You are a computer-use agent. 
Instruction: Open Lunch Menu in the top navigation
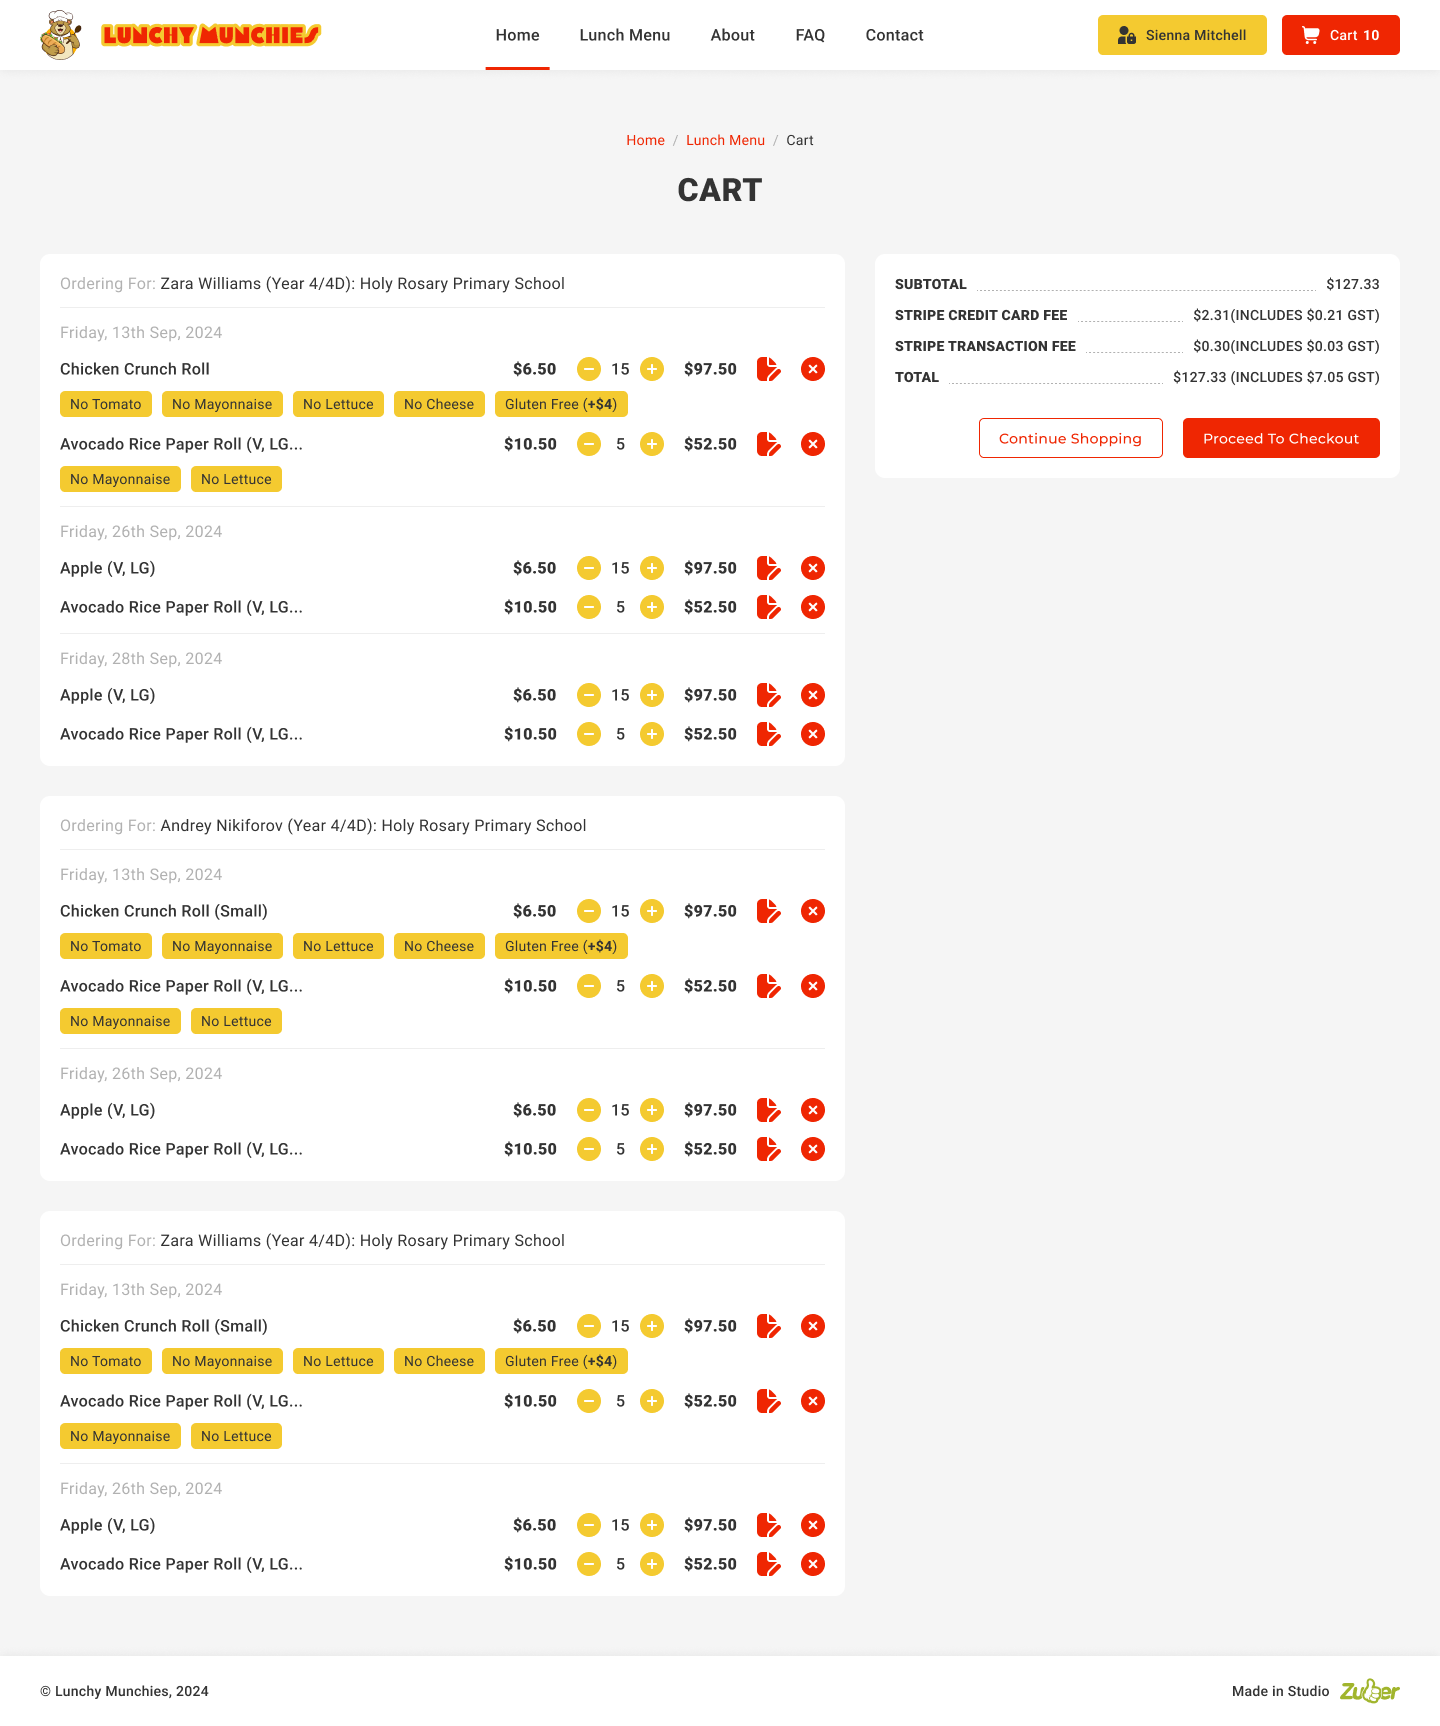tap(625, 35)
